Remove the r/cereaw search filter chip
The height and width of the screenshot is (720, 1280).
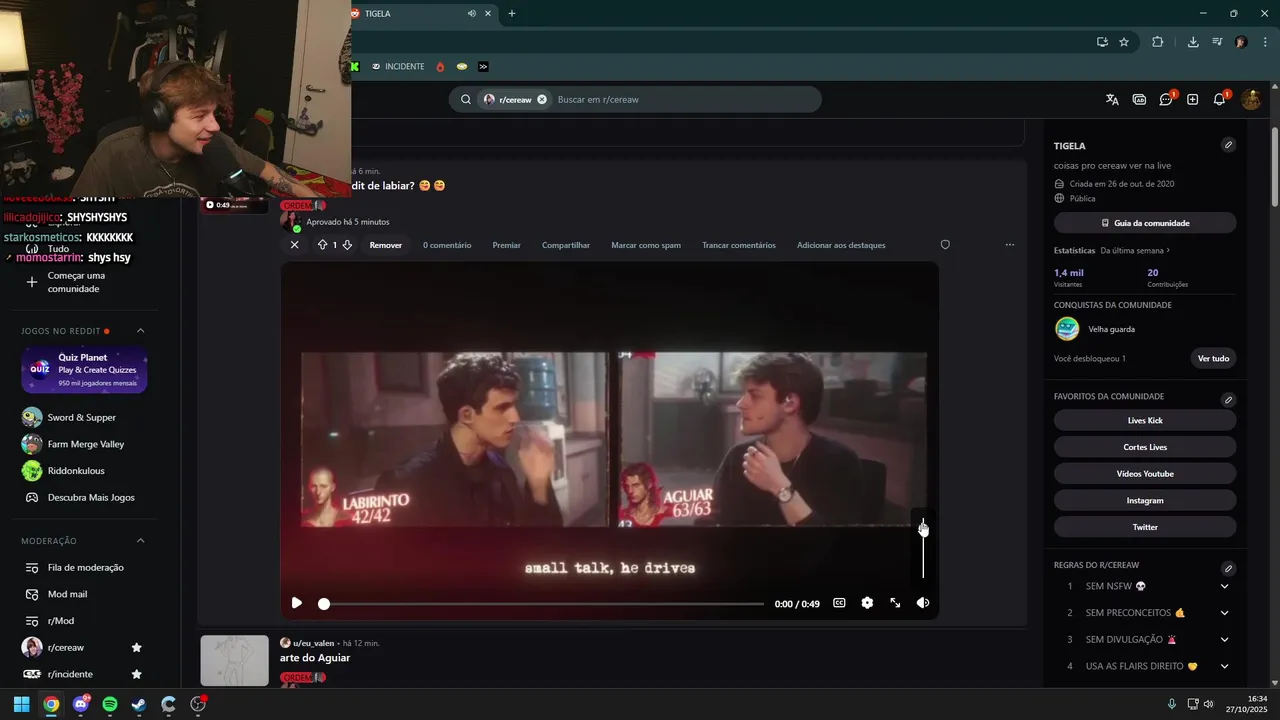[x=542, y=99]
